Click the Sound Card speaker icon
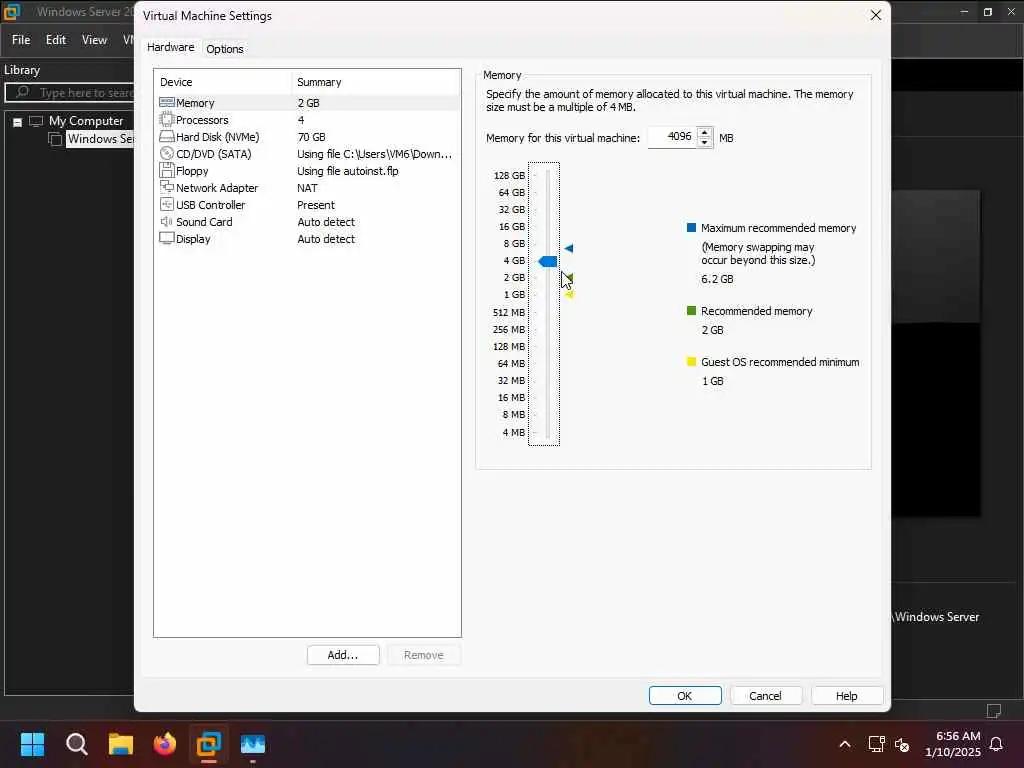 click(x=167, y=221)
